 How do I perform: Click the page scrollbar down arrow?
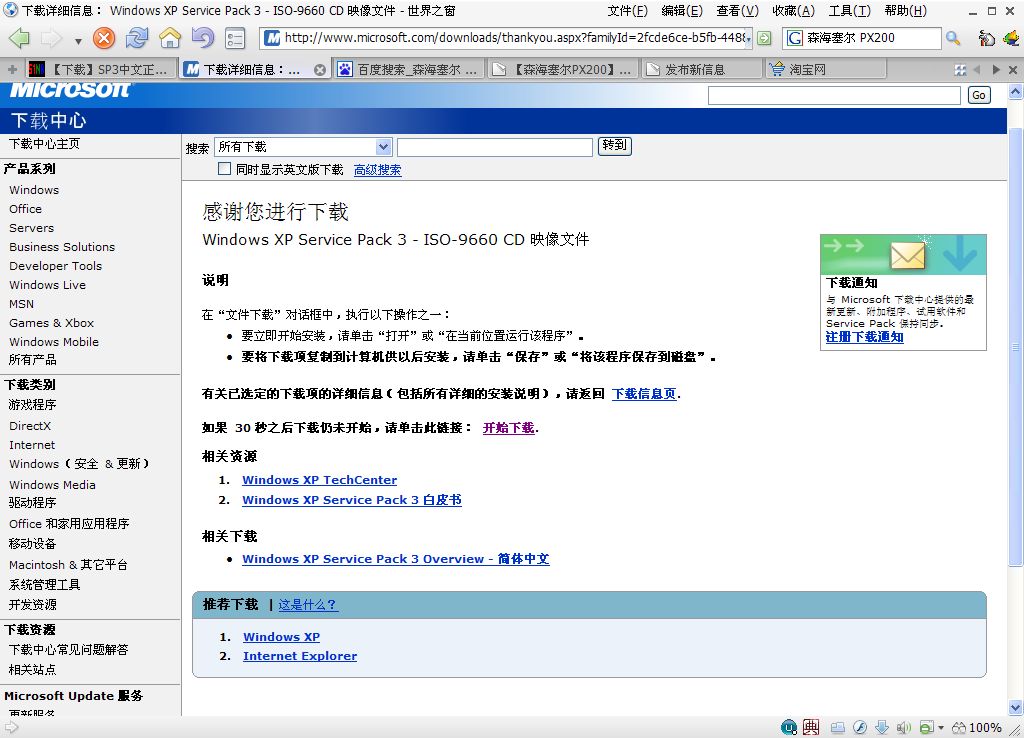pos(1015,707)
